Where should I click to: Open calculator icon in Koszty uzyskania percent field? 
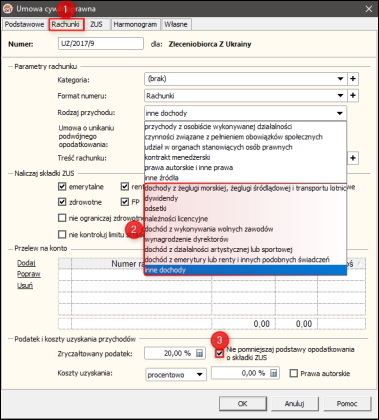pyautogui.click(x=273, y=373)
